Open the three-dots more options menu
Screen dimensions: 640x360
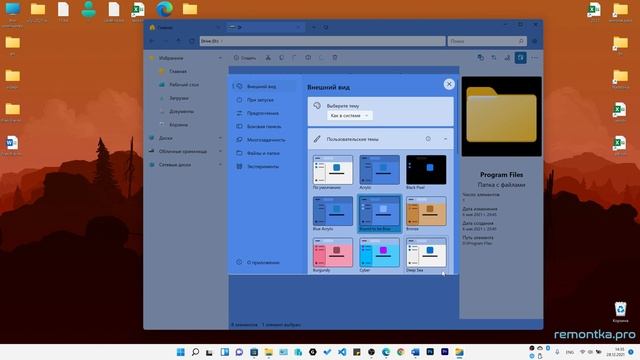(534, 58)
